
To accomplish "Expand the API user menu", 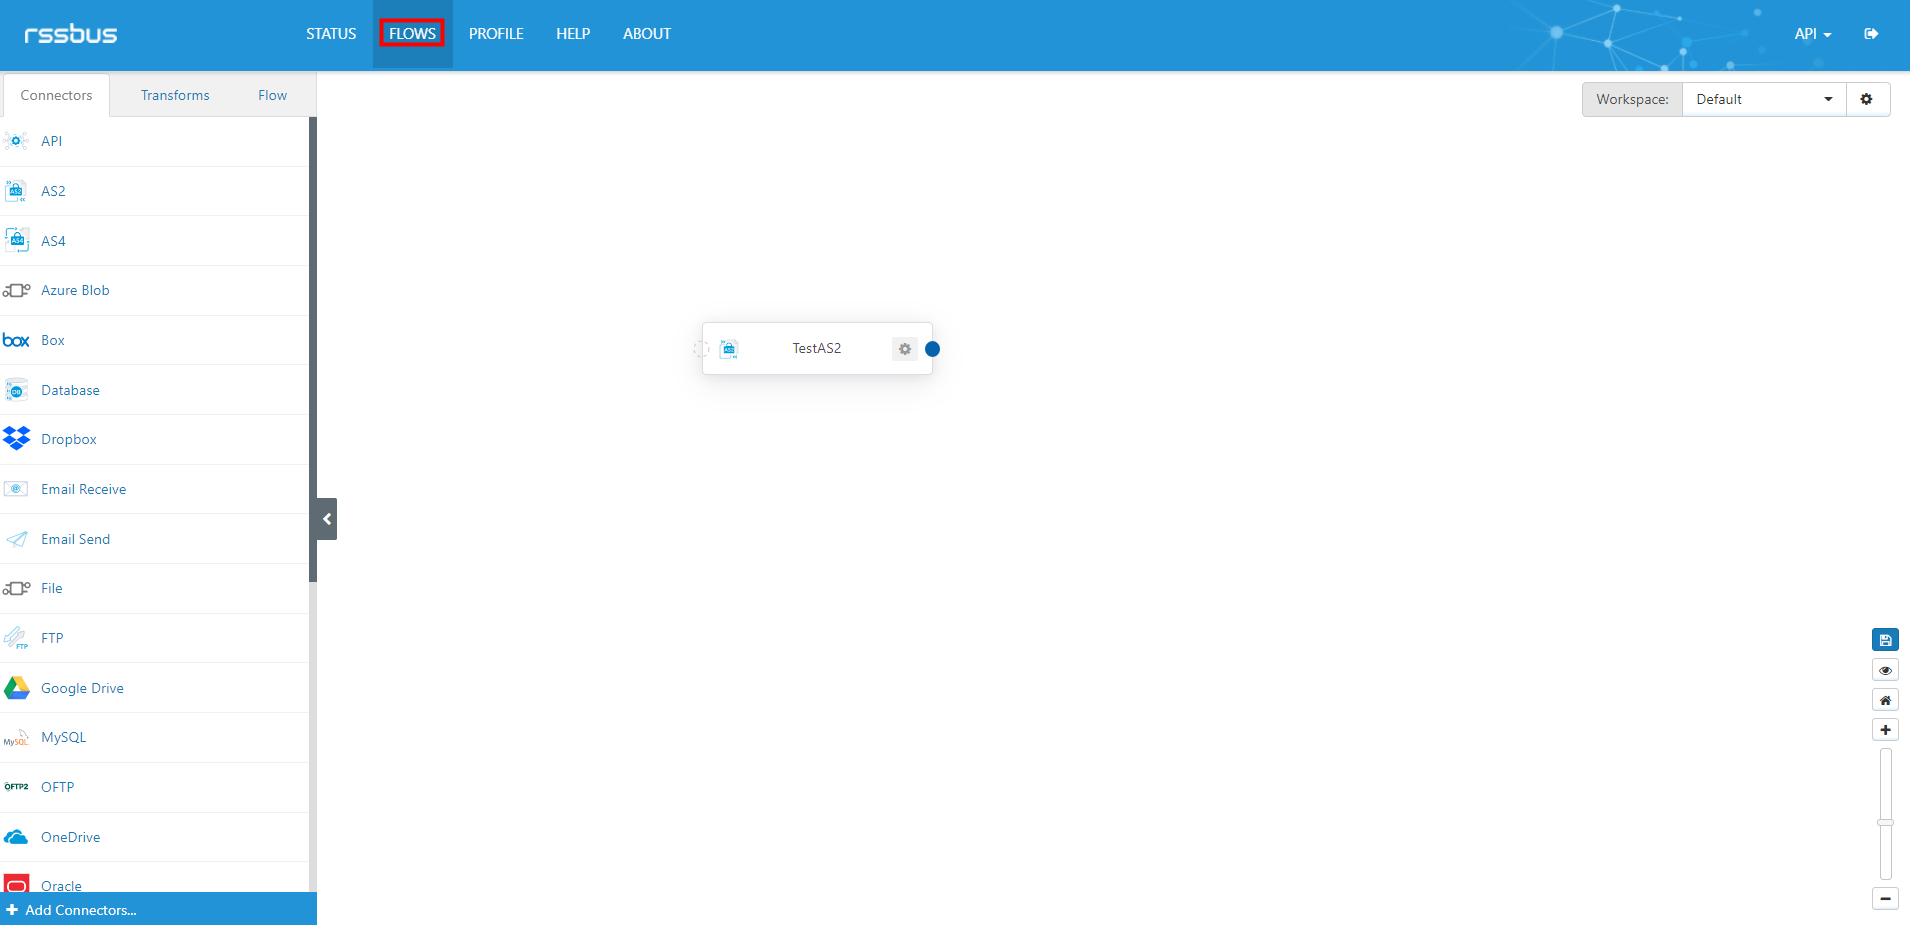I will click(x=1812, y=34).
